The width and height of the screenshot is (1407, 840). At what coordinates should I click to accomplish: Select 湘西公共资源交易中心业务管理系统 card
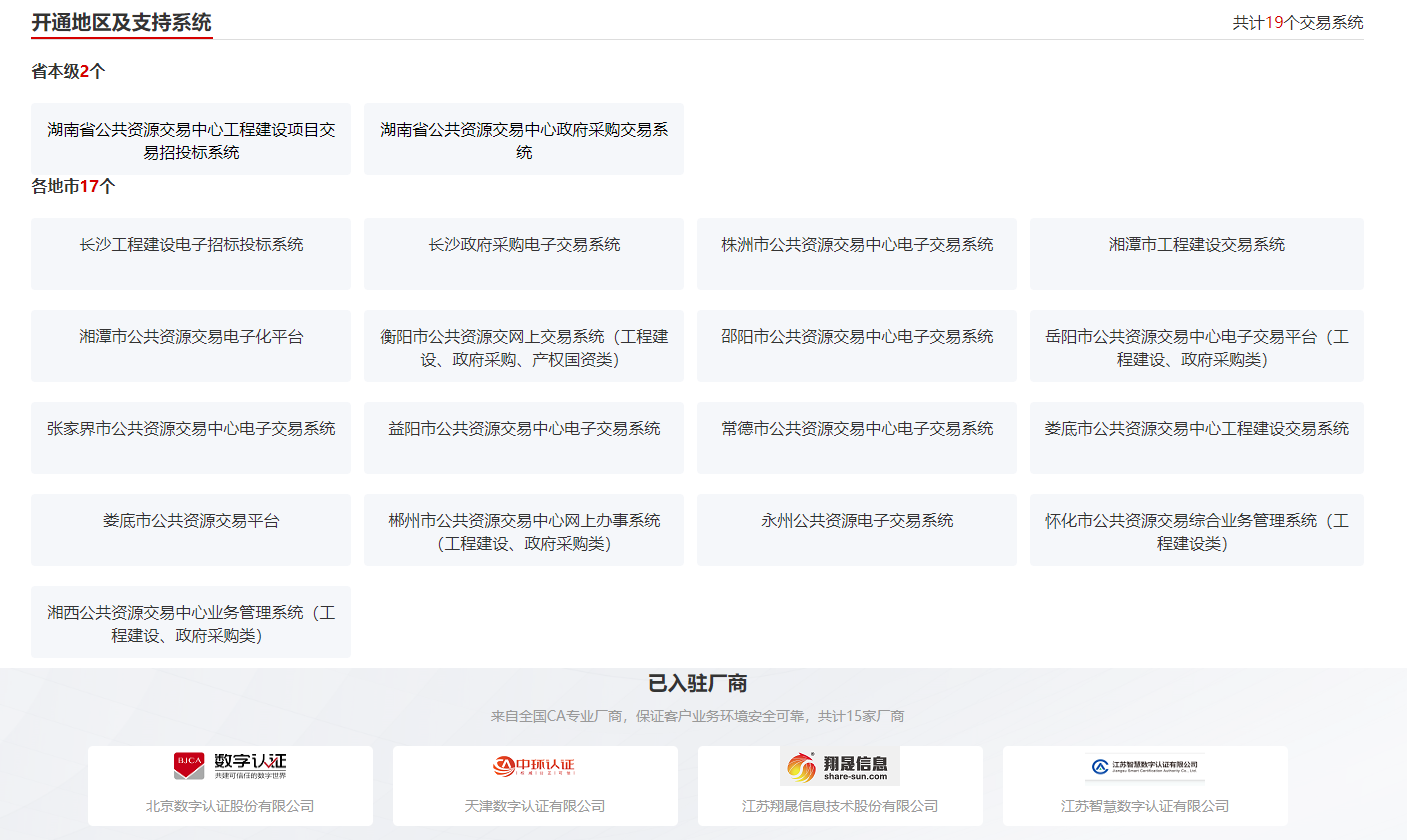pyautogui.click(x=191, y=623)
